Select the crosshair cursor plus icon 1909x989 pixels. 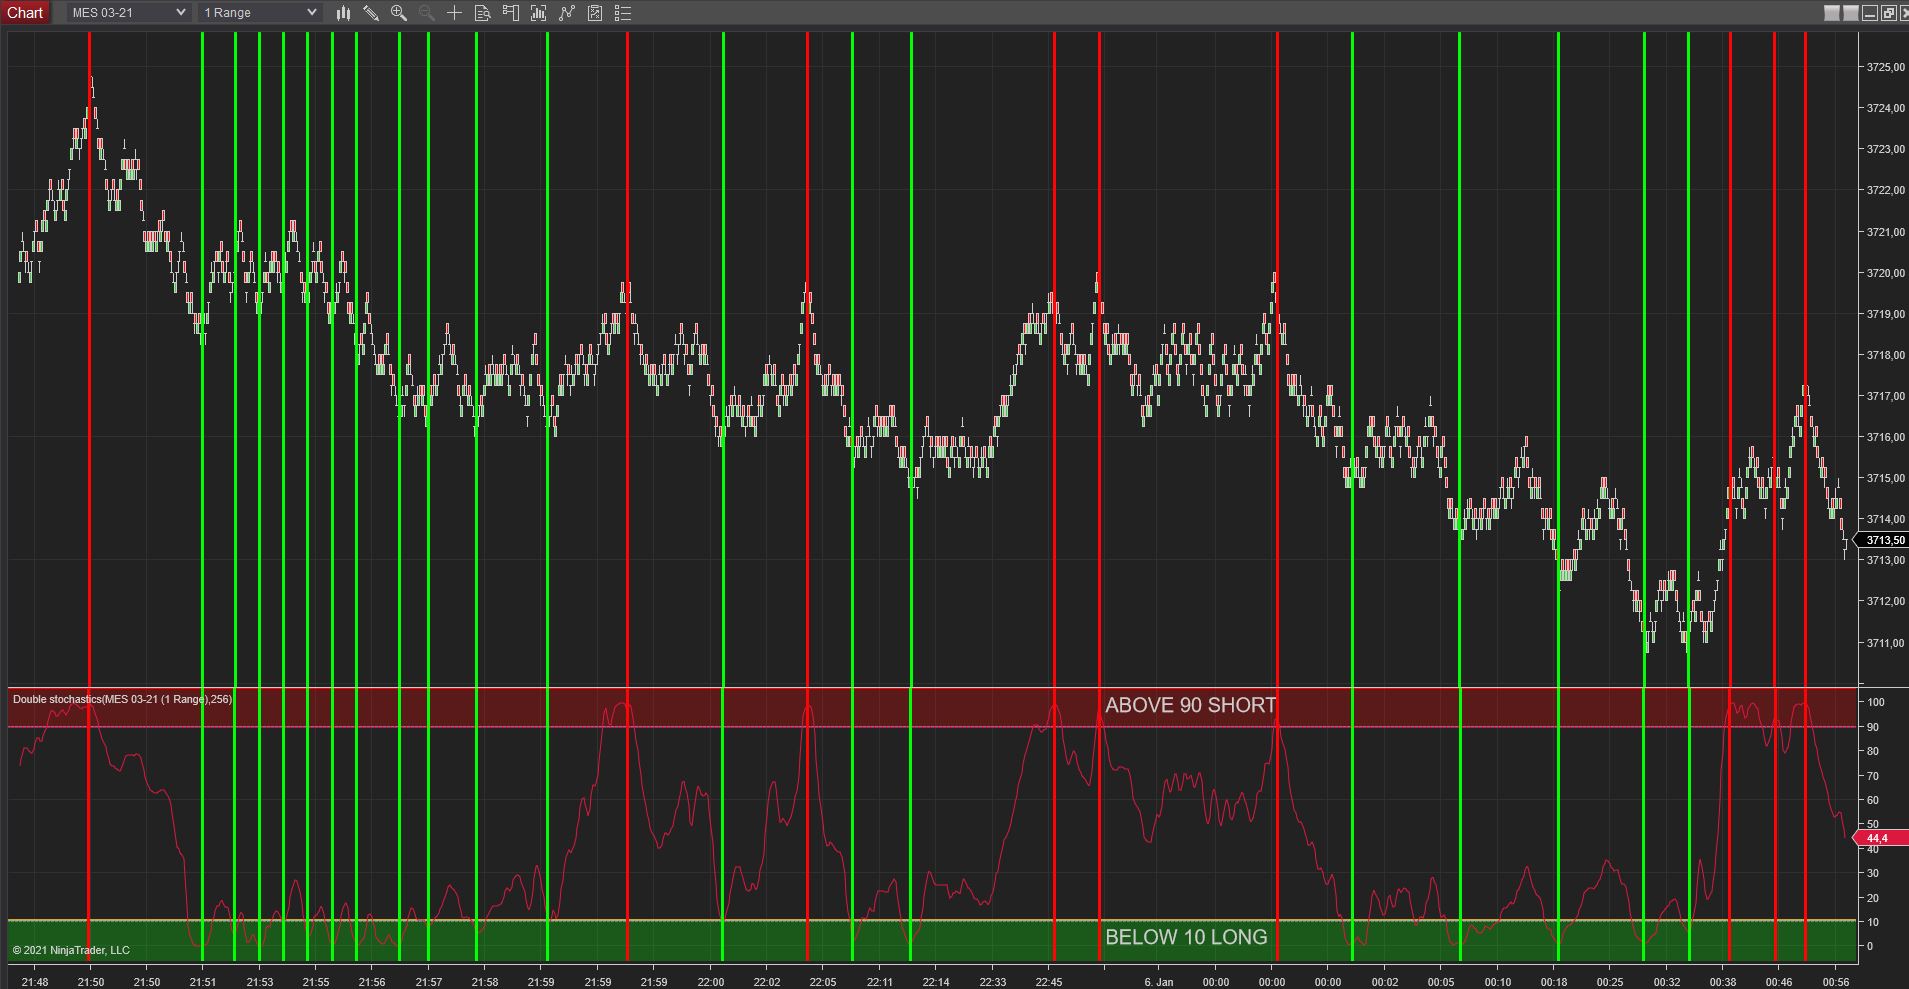[454, 13]
